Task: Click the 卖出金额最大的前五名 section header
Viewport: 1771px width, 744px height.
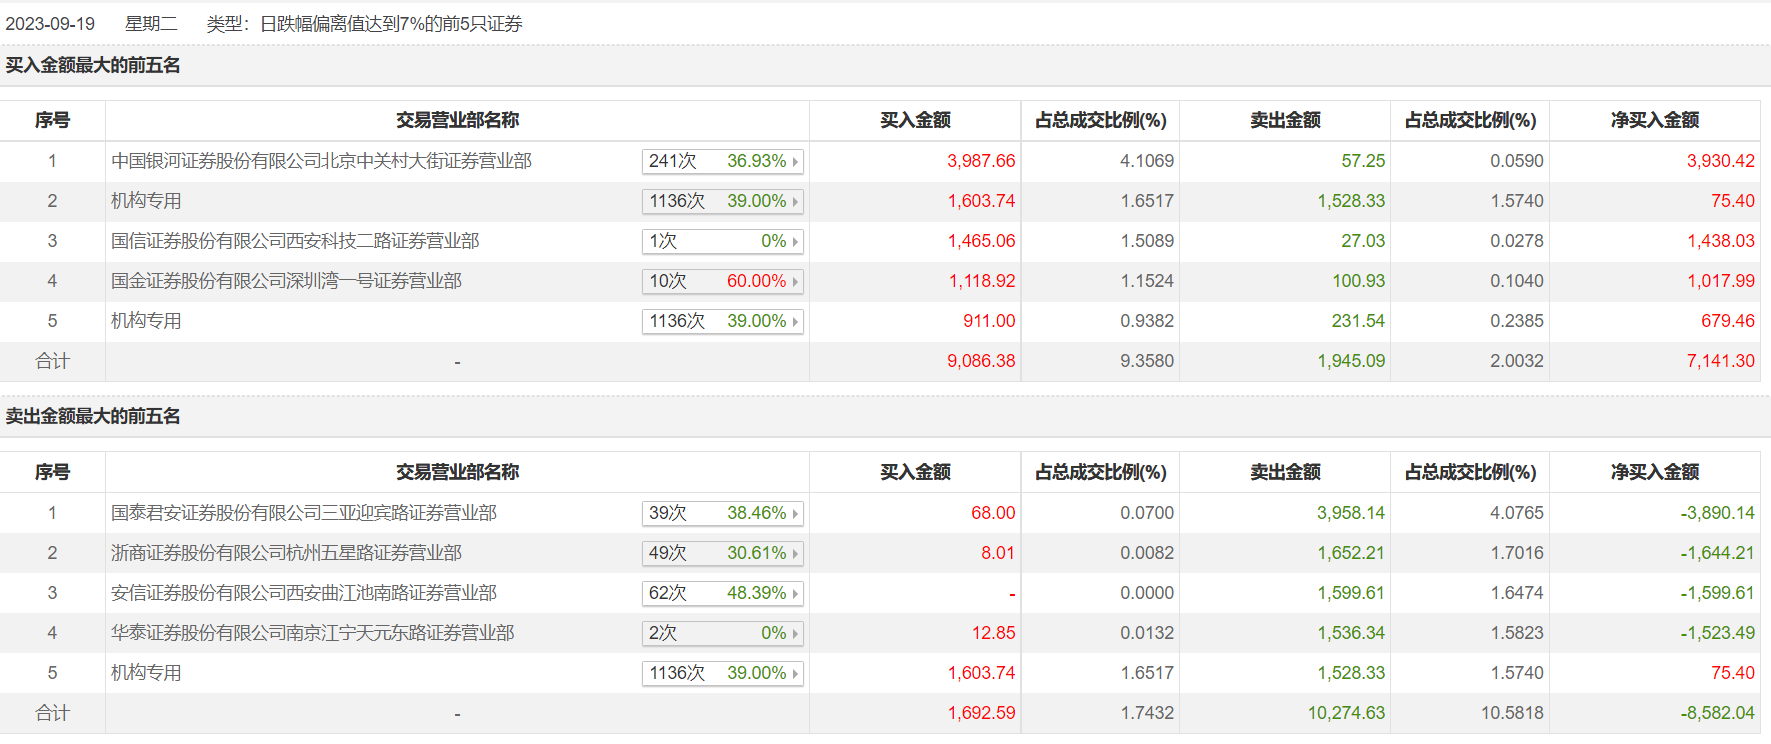Action: pos(93,417)
